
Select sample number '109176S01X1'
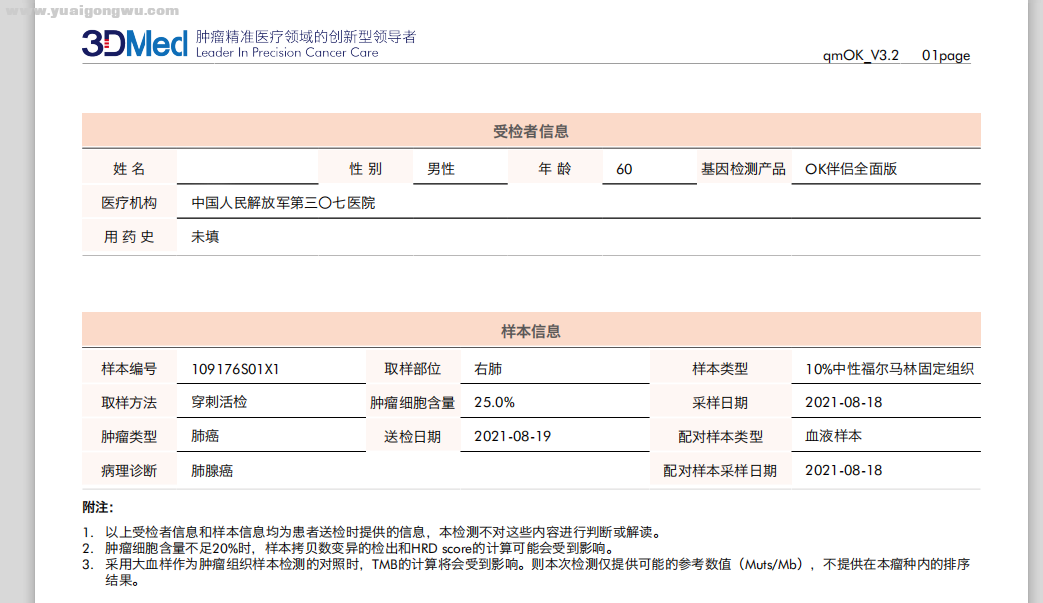tap(235, 369)
